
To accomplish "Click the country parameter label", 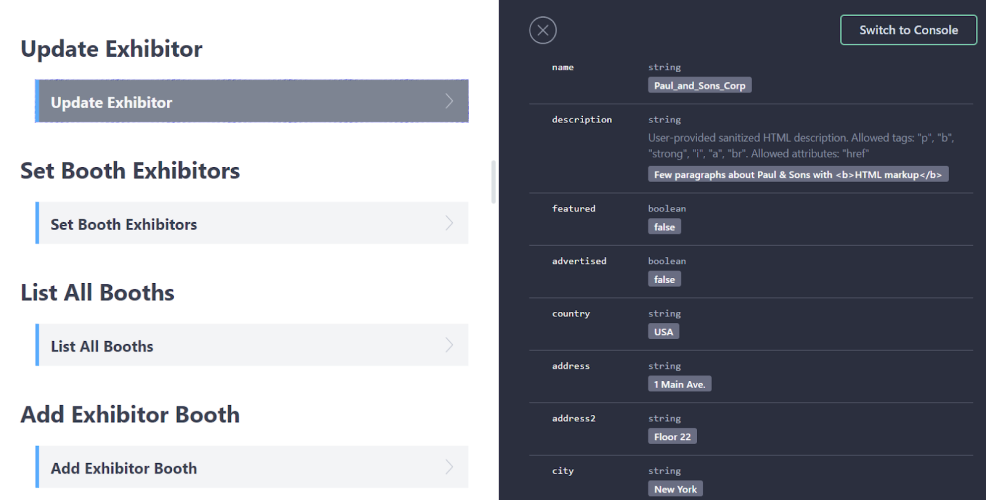I will [571, 314].
